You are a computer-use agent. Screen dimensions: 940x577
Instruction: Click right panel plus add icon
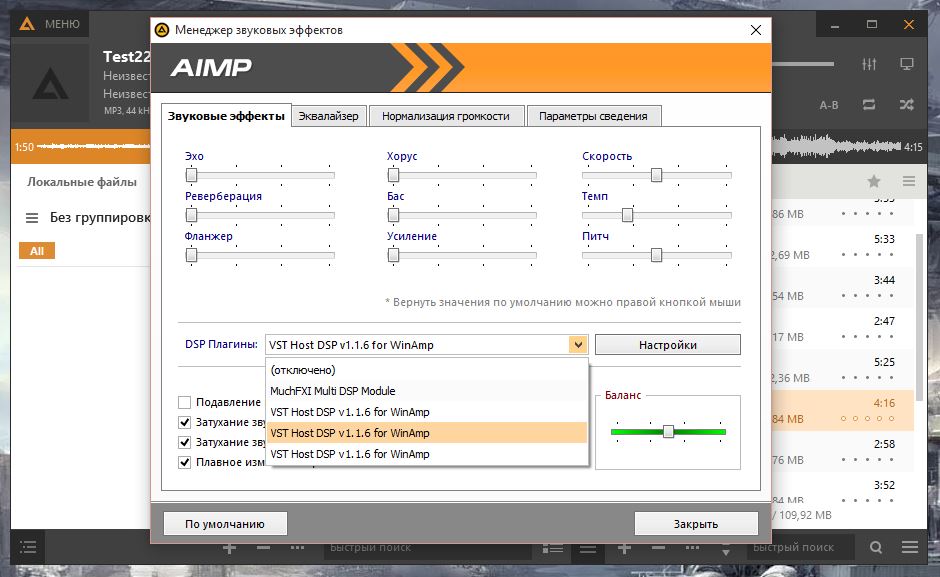pos(623,548)
